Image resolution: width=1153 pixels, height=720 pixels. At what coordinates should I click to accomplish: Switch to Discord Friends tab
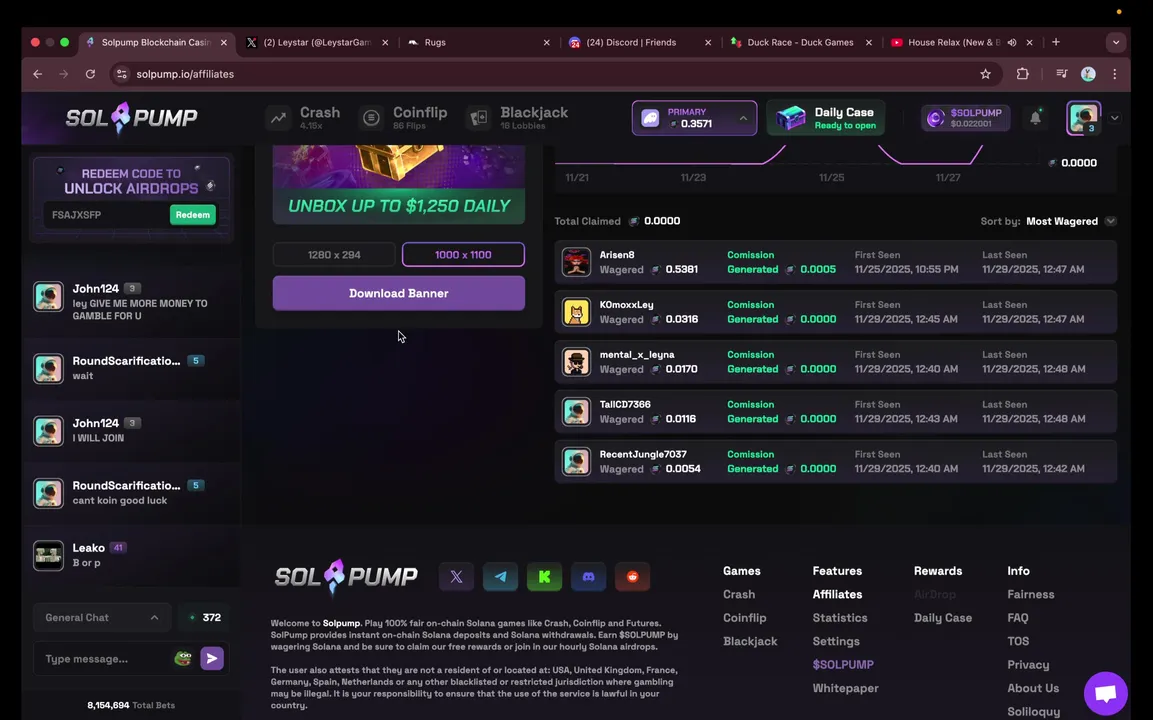[x=640, y=42]
